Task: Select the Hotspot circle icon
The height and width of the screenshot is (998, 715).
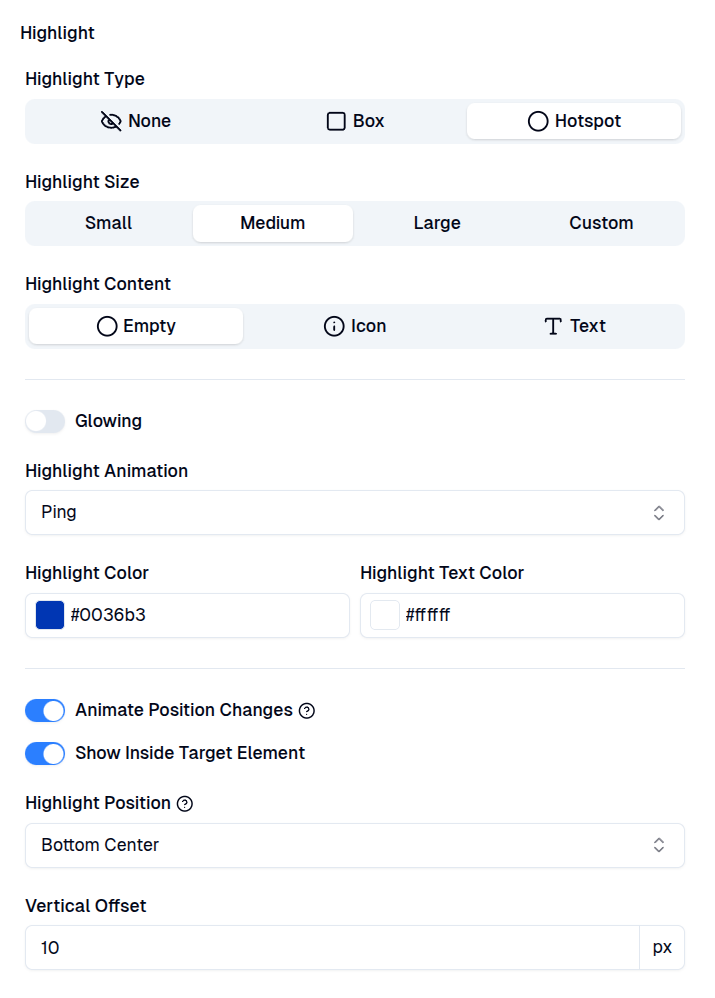Action: pyautogui.click(x=538, y=120)
